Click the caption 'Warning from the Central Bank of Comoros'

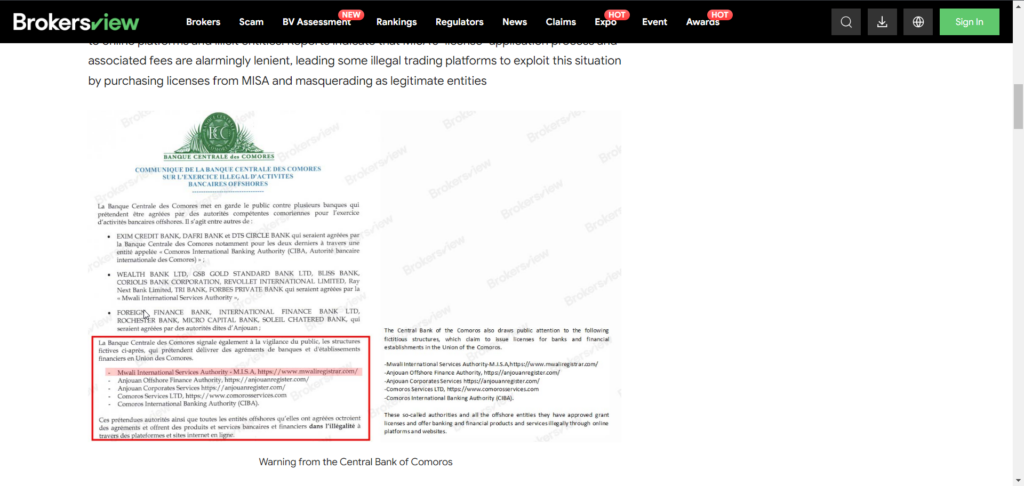click(x=355, y=462)
